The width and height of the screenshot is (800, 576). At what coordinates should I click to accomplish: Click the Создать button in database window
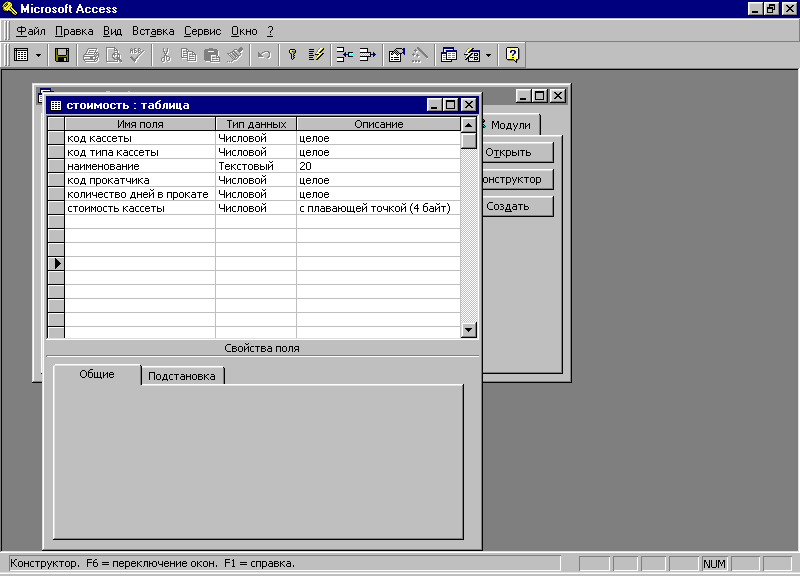point(517,207)
